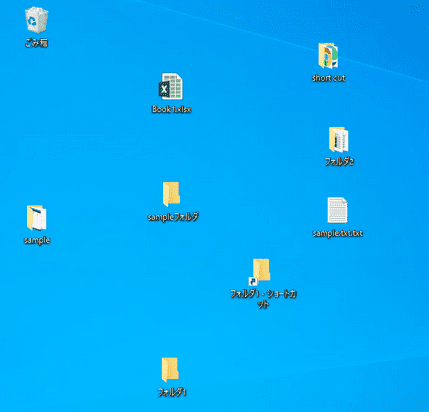Click the short cut name label
The image size is (429, 412).
[x=329, y=78]
